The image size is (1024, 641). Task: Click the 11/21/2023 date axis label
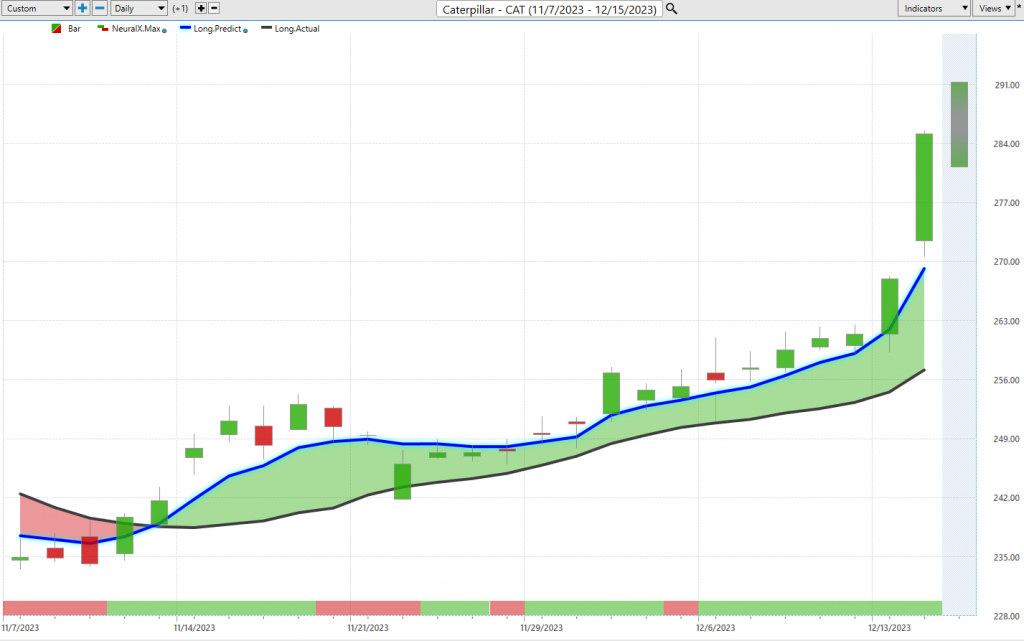click(x=368, y=628)
